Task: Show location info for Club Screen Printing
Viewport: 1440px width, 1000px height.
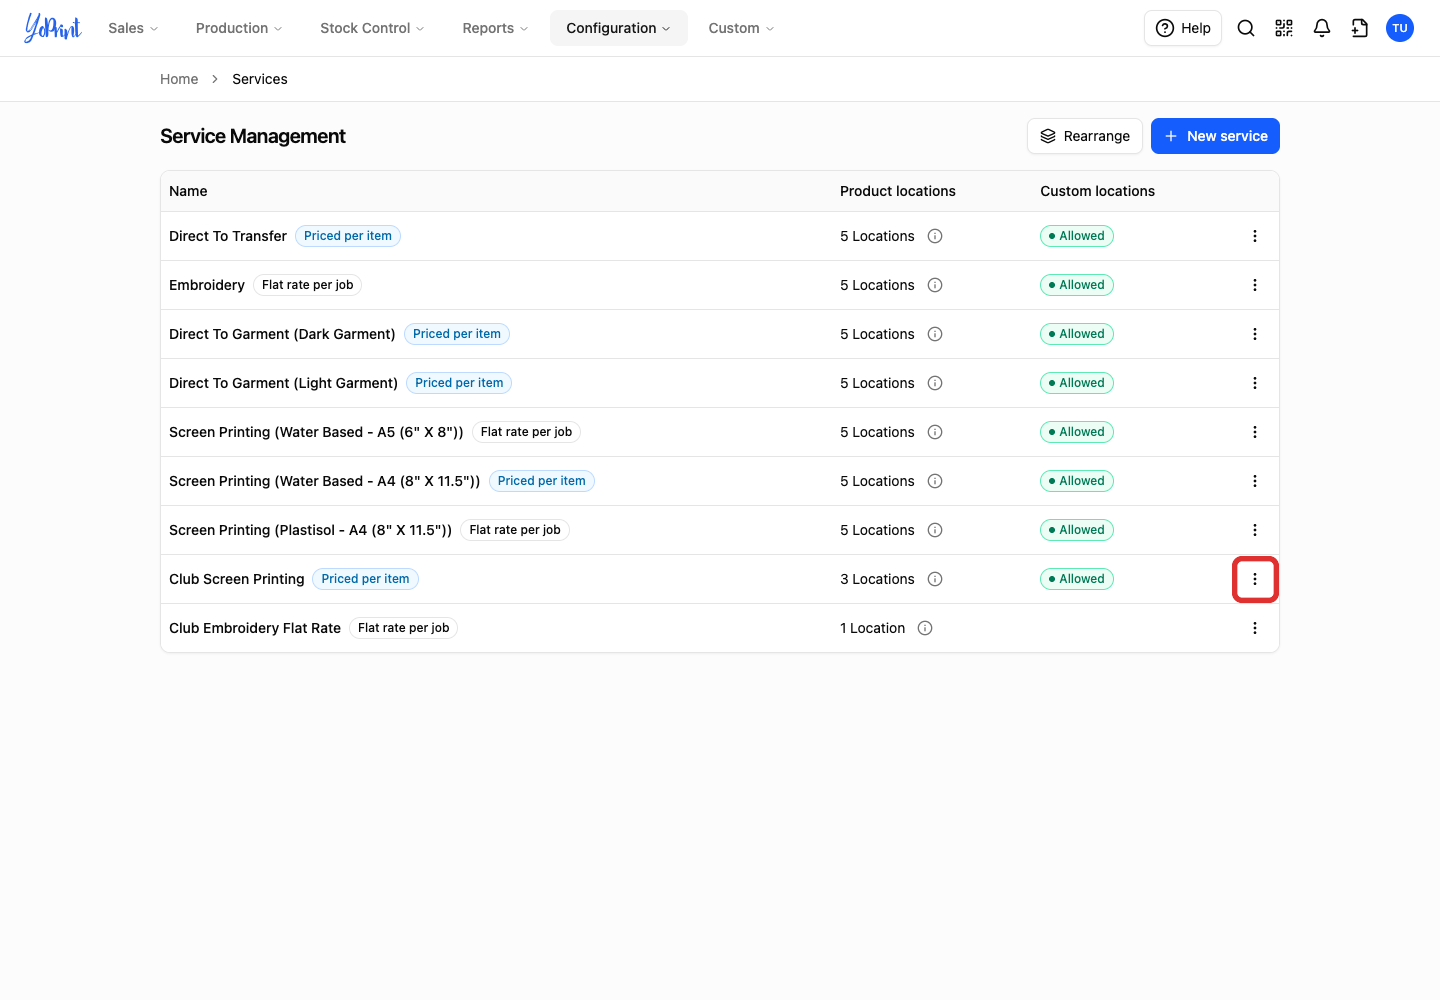Action: pyautogui.click(x=935, y=579)
